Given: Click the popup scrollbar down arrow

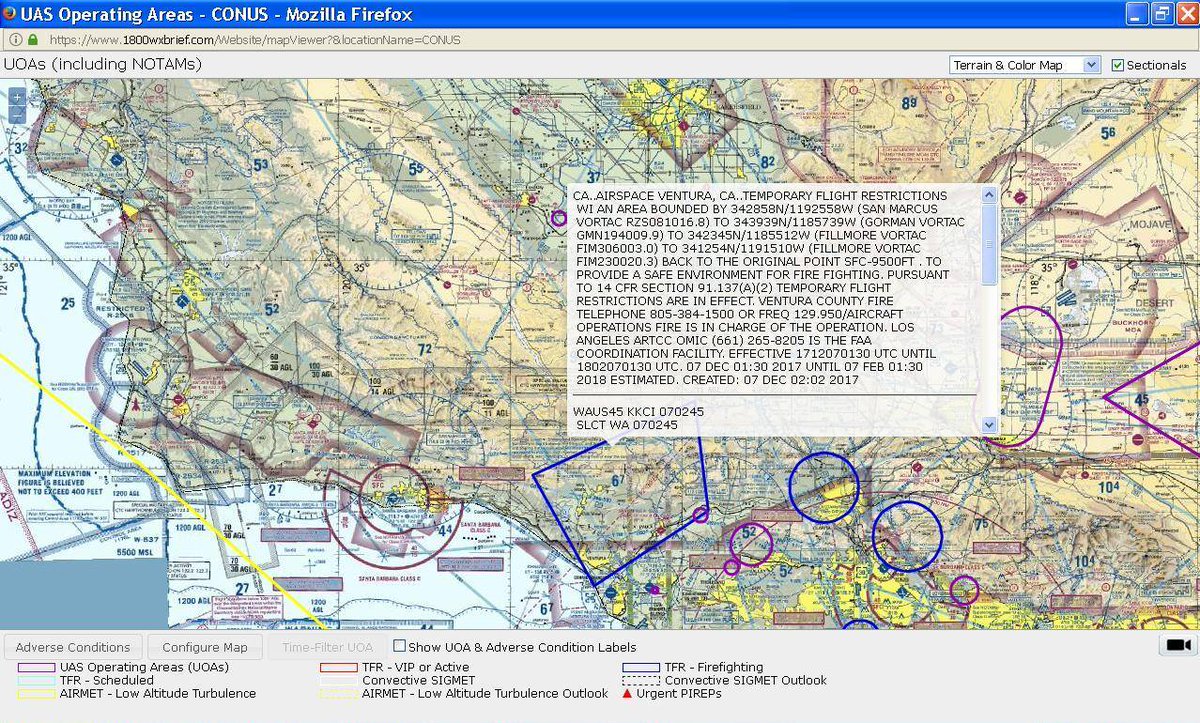Looking at the screenshot, I should tap(989, 424).
